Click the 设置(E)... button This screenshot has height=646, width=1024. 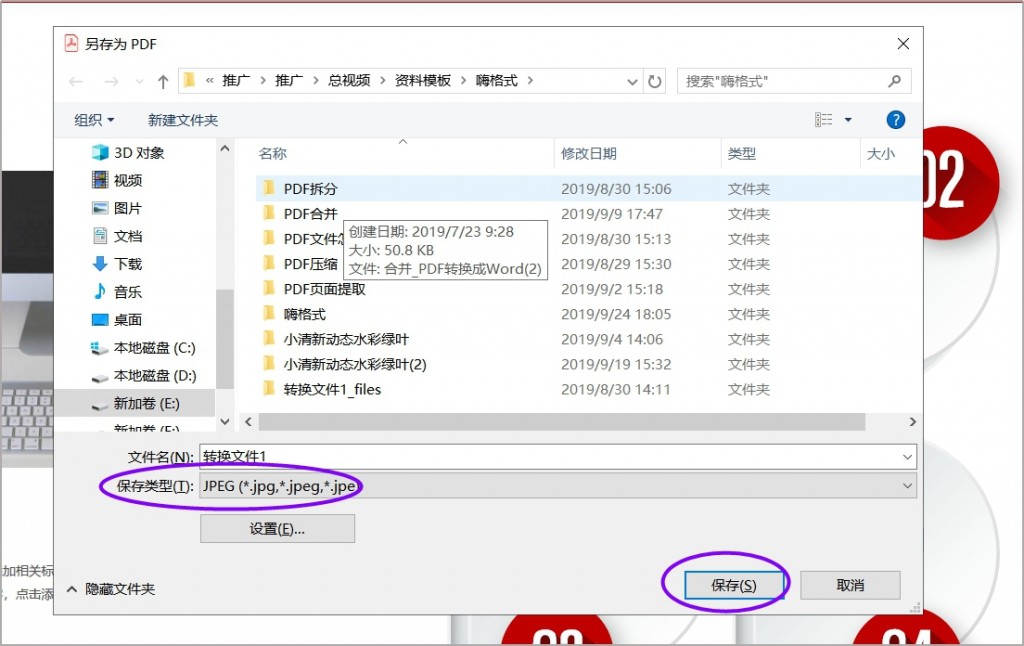277,528
